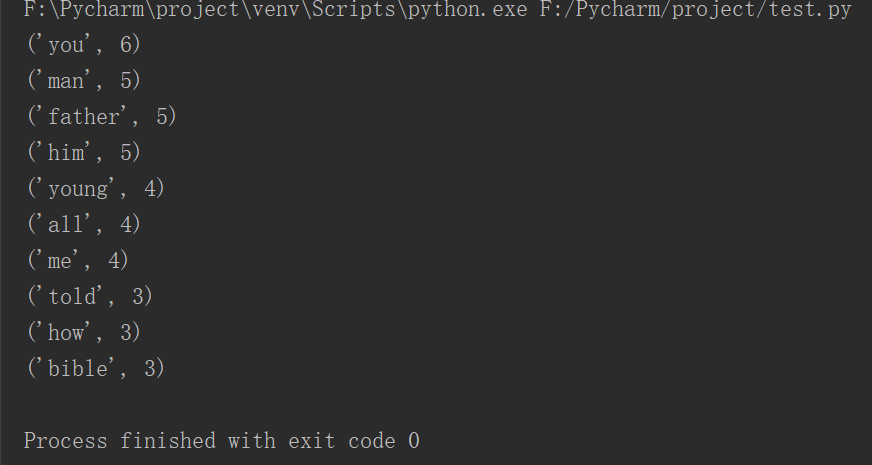This screenshot has width=872, height=465.
Task: Click the count 4 after 'young'
Action: coord(150,189)
